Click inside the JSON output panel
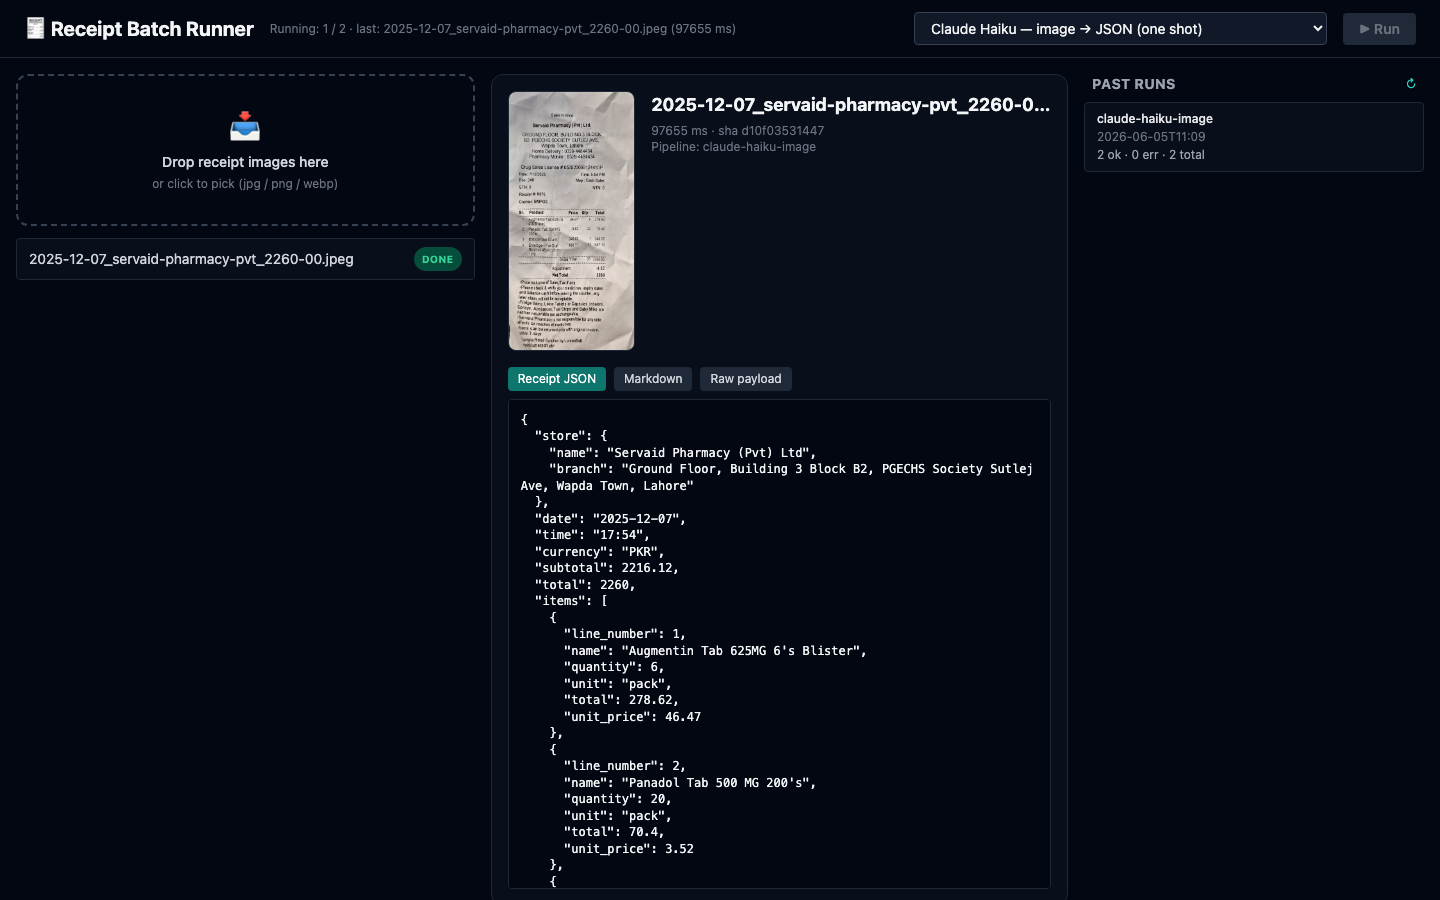The height and width of the screenshot is (900, 1440). (779, 644)
